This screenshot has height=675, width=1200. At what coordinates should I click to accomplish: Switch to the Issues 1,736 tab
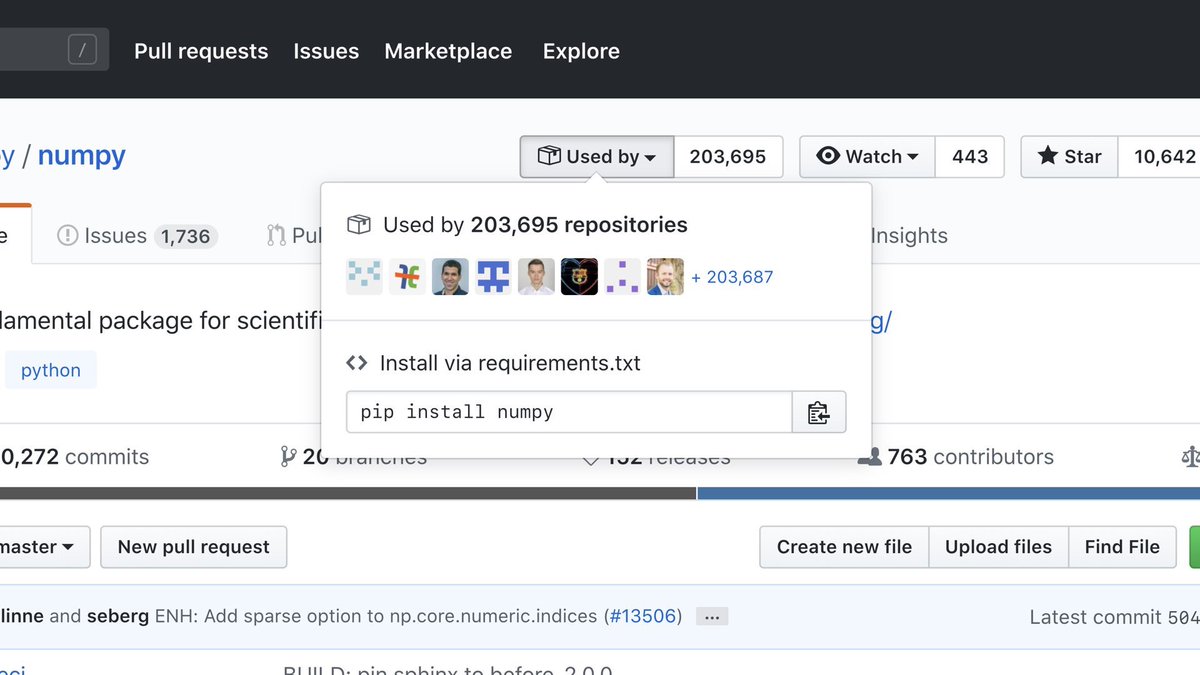click(x=137, y=236)
